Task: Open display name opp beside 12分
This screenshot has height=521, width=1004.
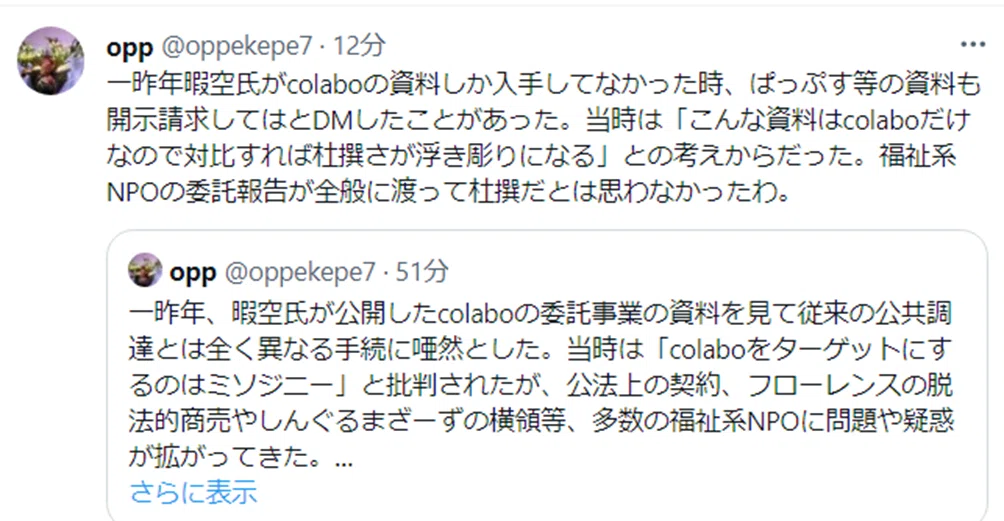Action: (x=129, y=46)
